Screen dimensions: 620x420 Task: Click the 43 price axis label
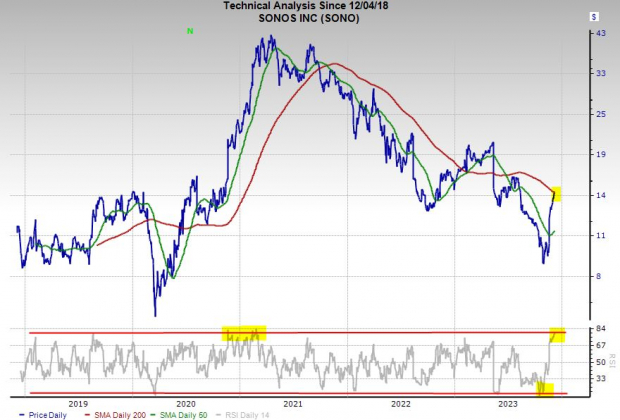601,33
